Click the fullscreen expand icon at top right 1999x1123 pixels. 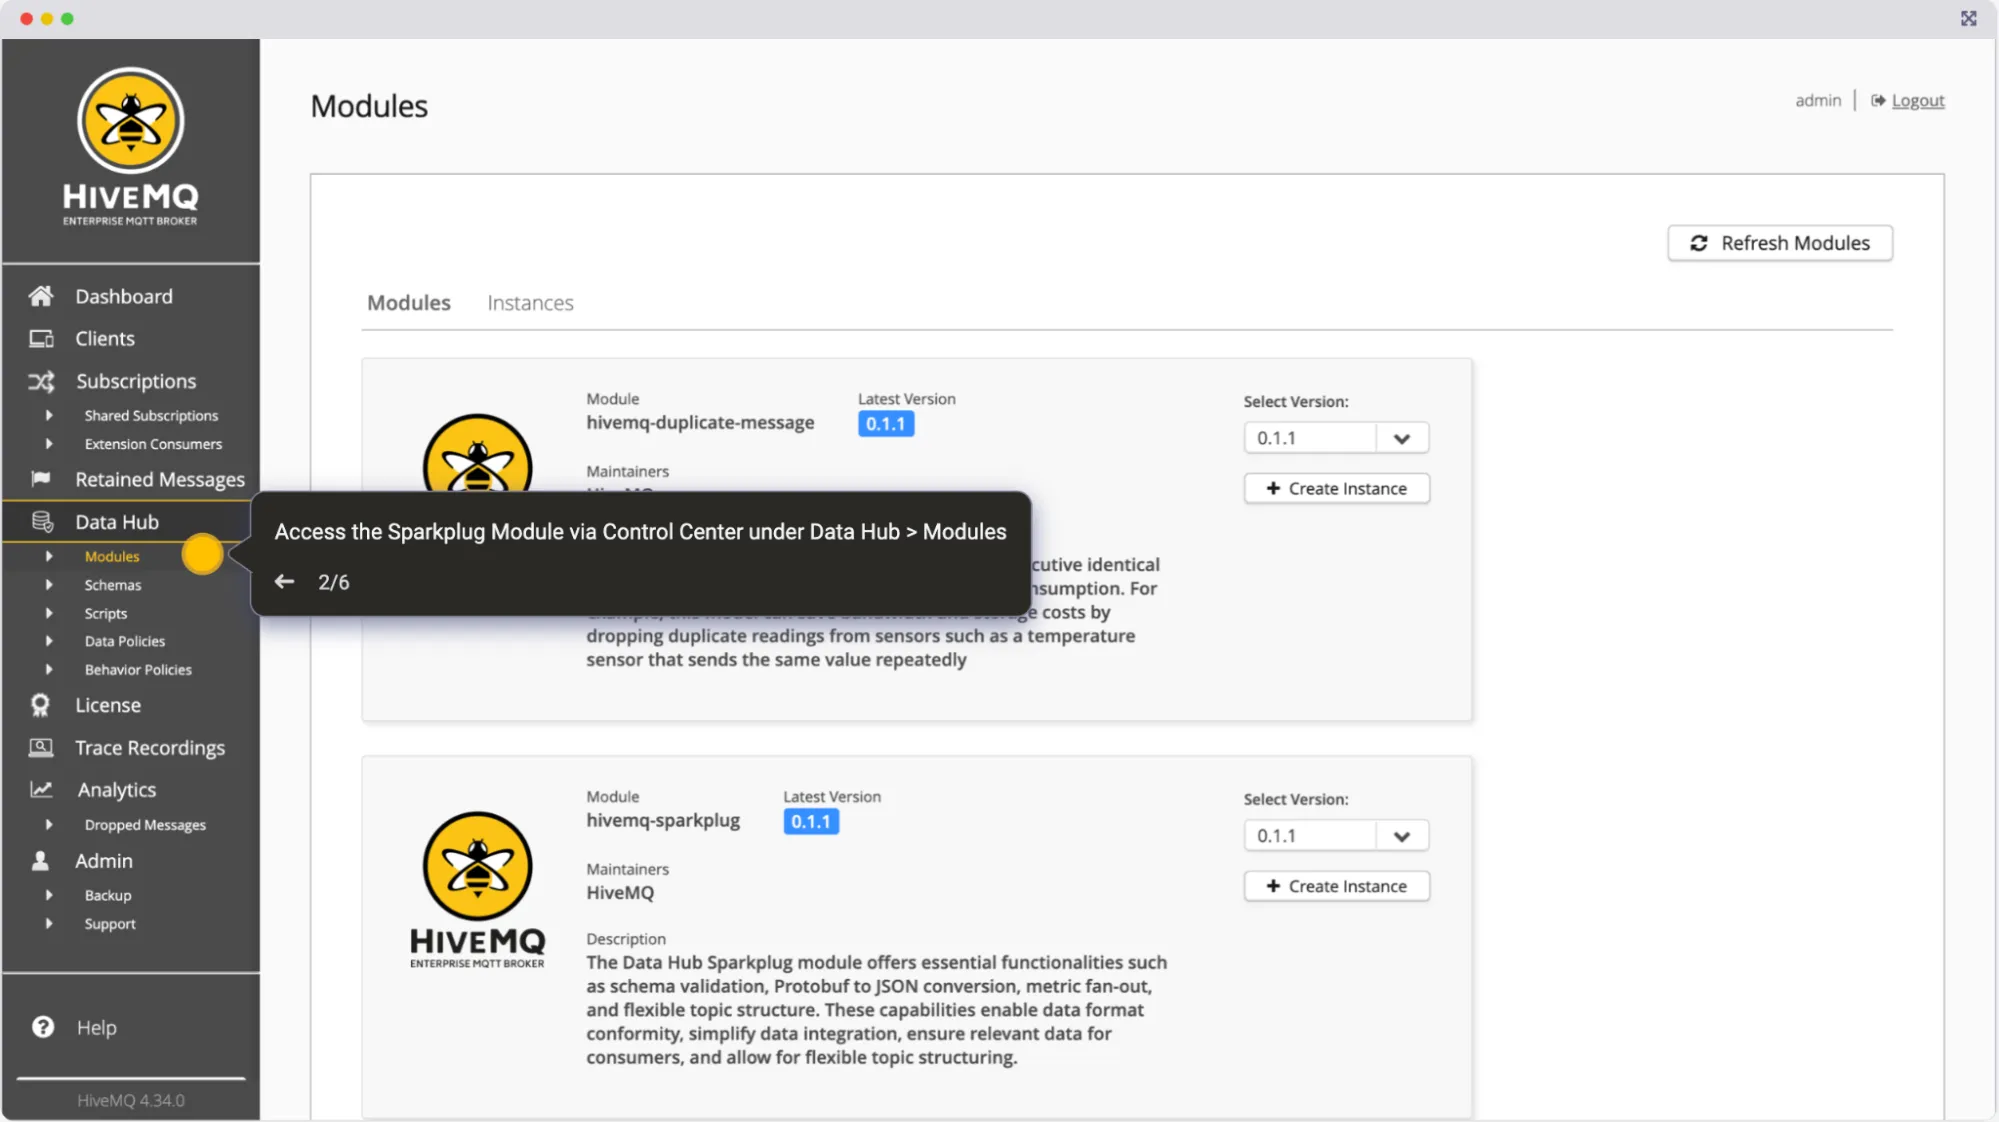[1968, 19]
